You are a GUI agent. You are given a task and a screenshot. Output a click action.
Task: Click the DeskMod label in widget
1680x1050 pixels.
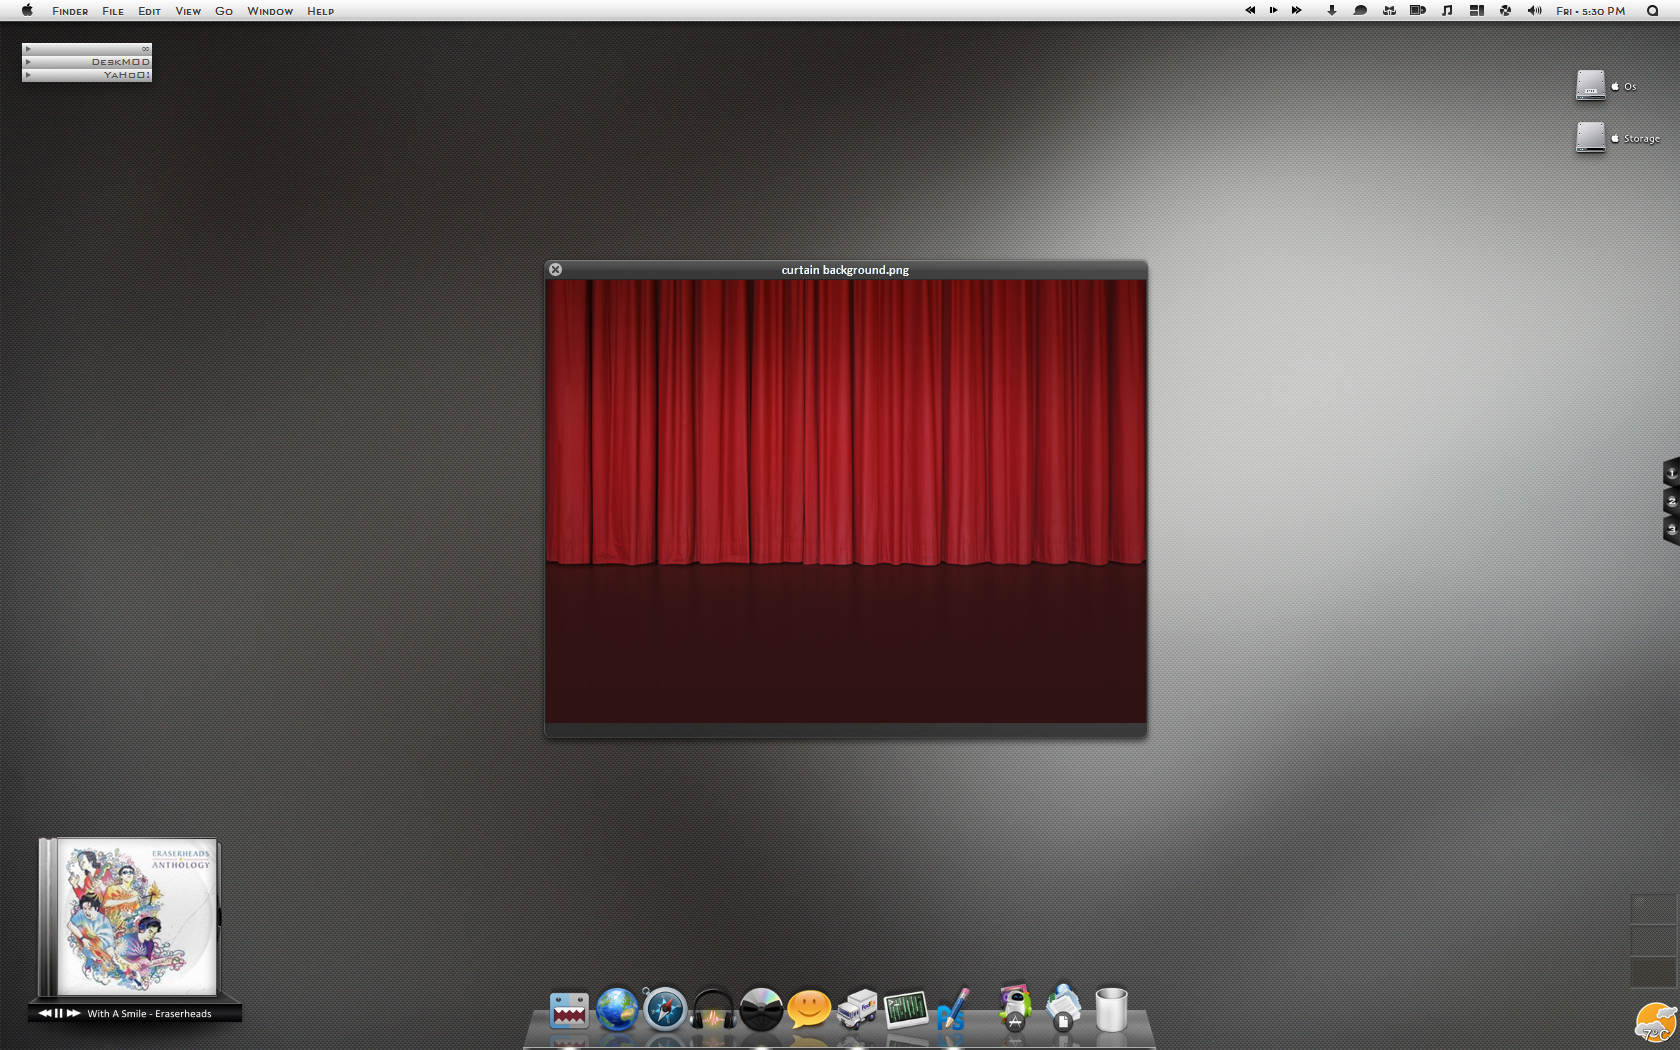pyautogui.click(x=120, y=62)
